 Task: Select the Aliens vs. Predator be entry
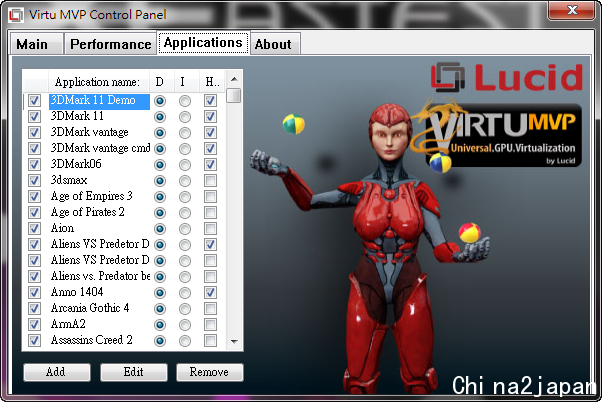click(100, 276)
